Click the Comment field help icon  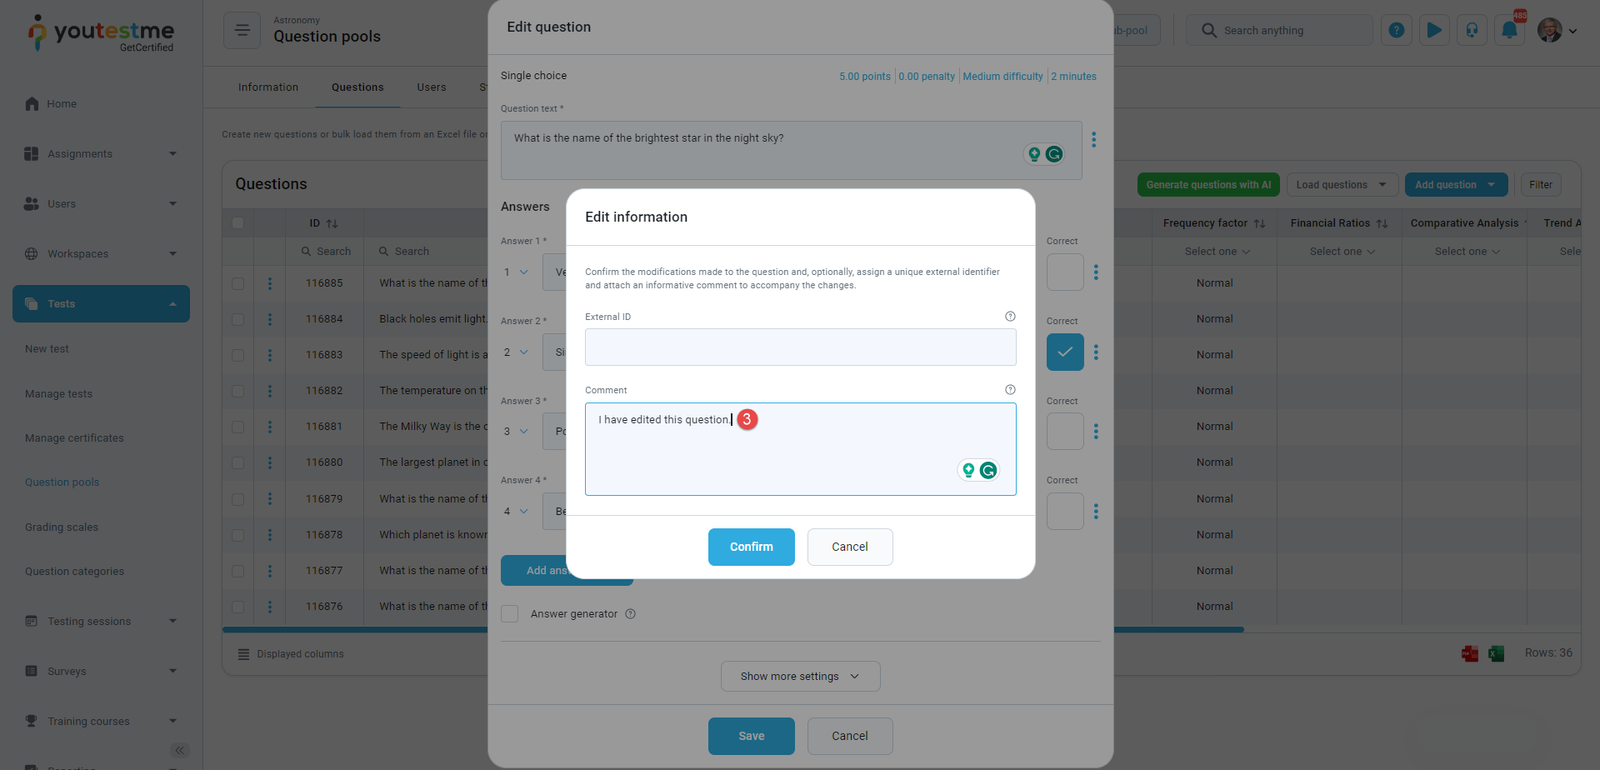1010,390
